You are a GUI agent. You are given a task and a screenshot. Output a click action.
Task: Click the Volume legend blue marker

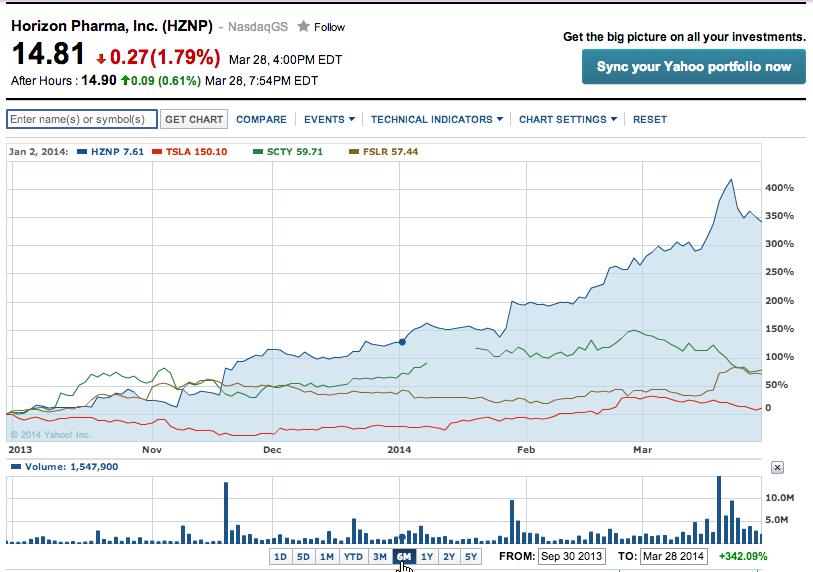click(16, 467)
